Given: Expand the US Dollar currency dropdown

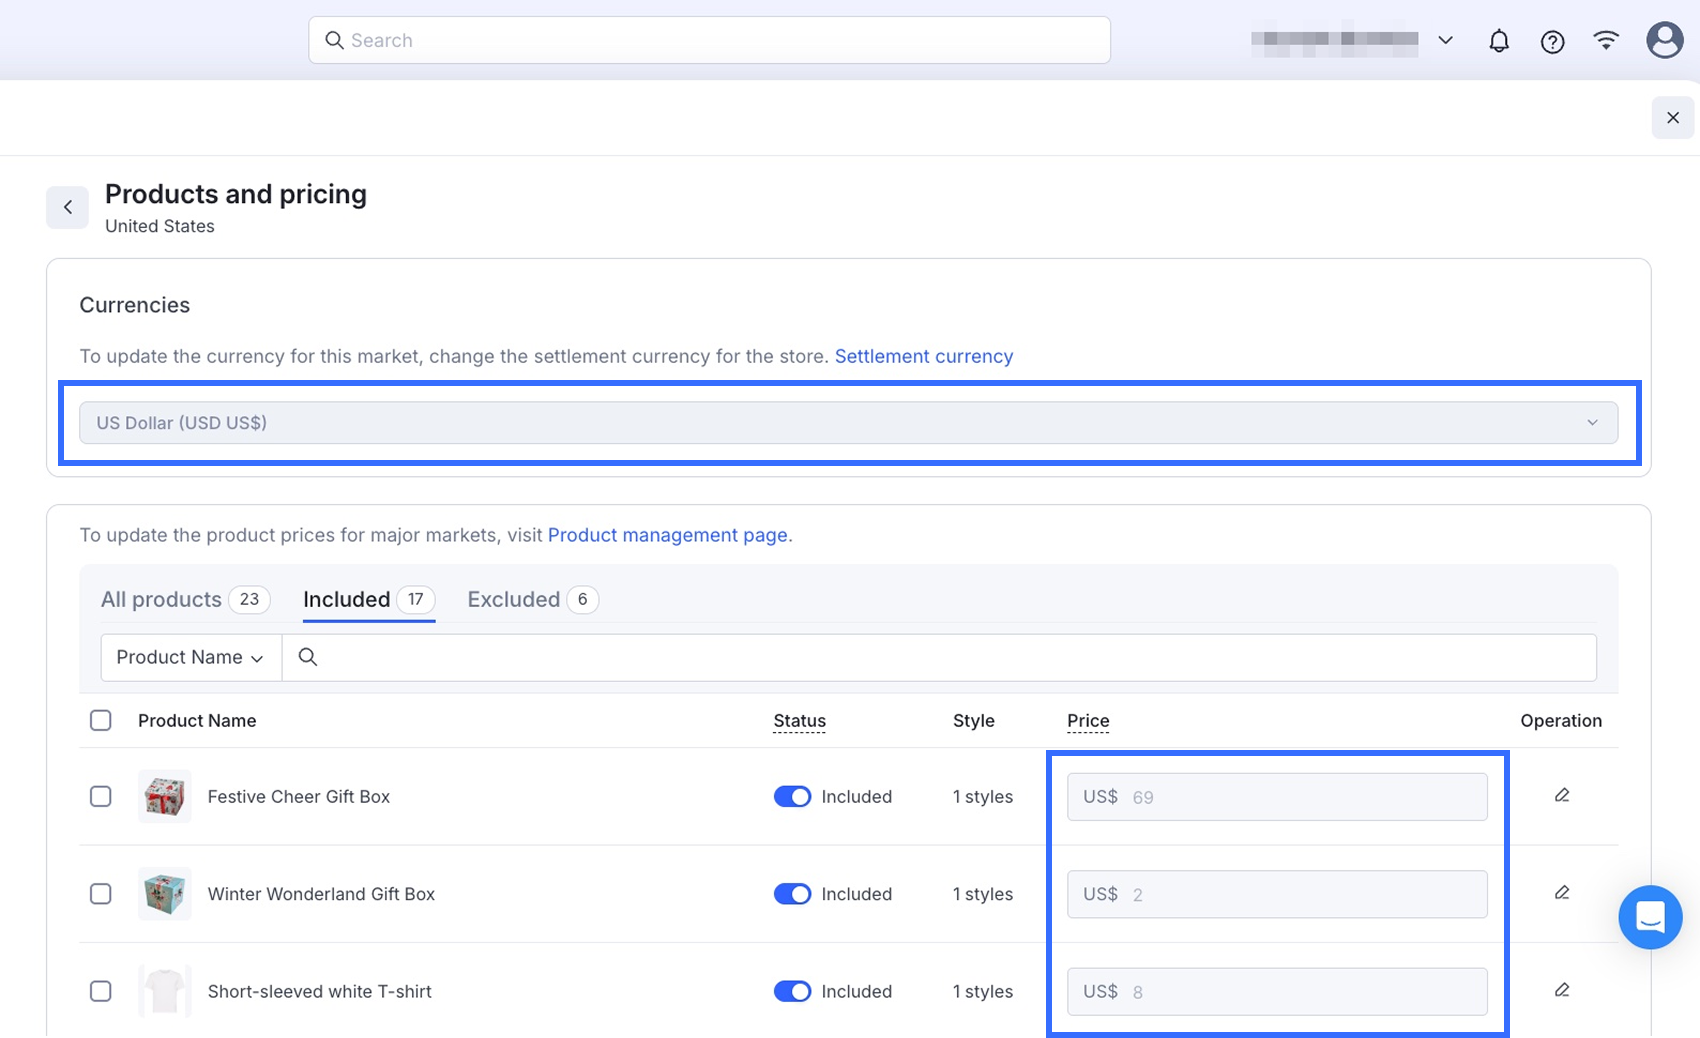Looking at the screenshot, I should (848, 423).
